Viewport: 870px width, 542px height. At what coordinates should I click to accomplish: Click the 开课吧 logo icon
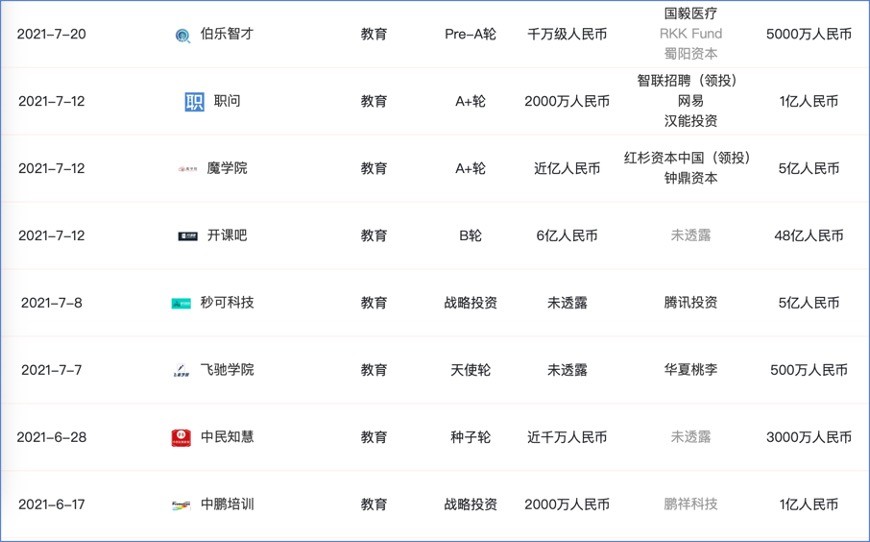click(188, 236)
